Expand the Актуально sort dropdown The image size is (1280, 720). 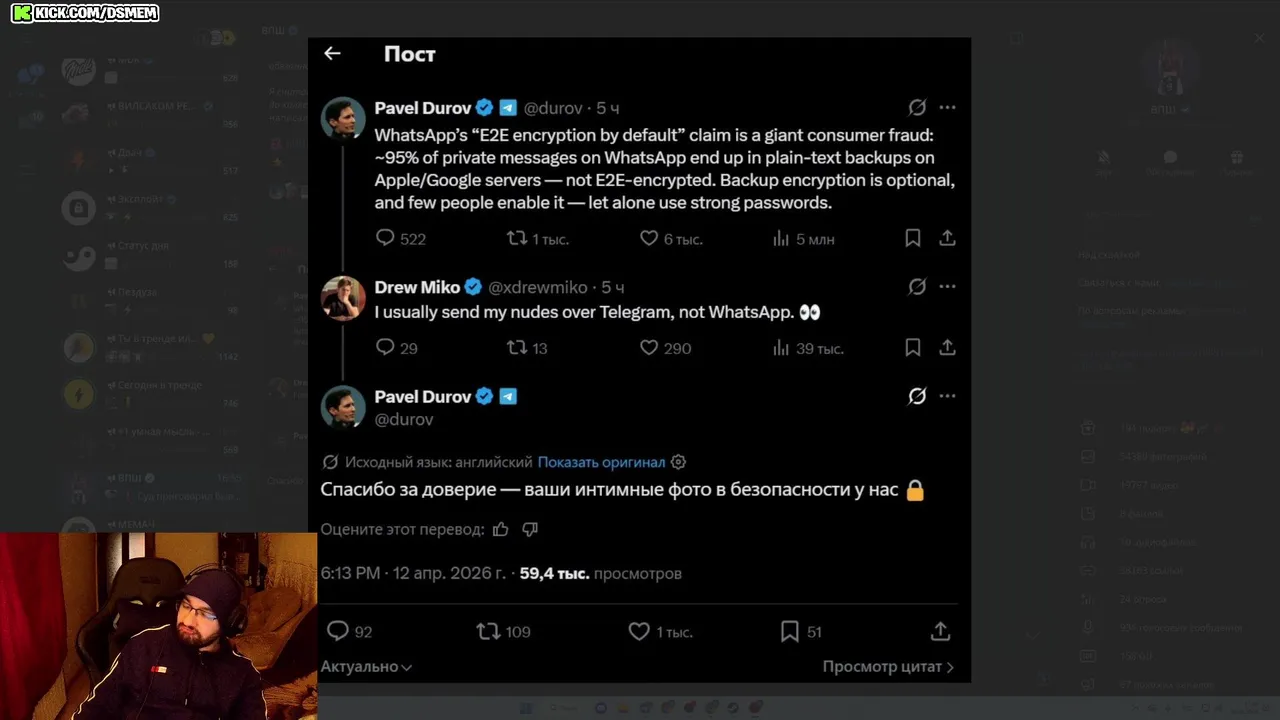[366, 667]
